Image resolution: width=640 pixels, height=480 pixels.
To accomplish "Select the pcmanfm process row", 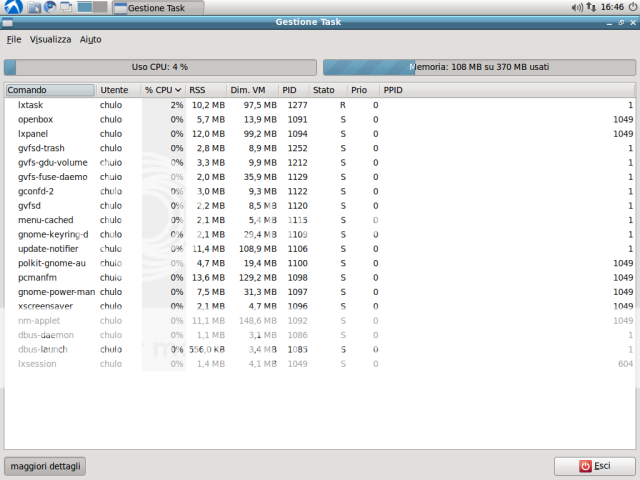I will (320, 278).
